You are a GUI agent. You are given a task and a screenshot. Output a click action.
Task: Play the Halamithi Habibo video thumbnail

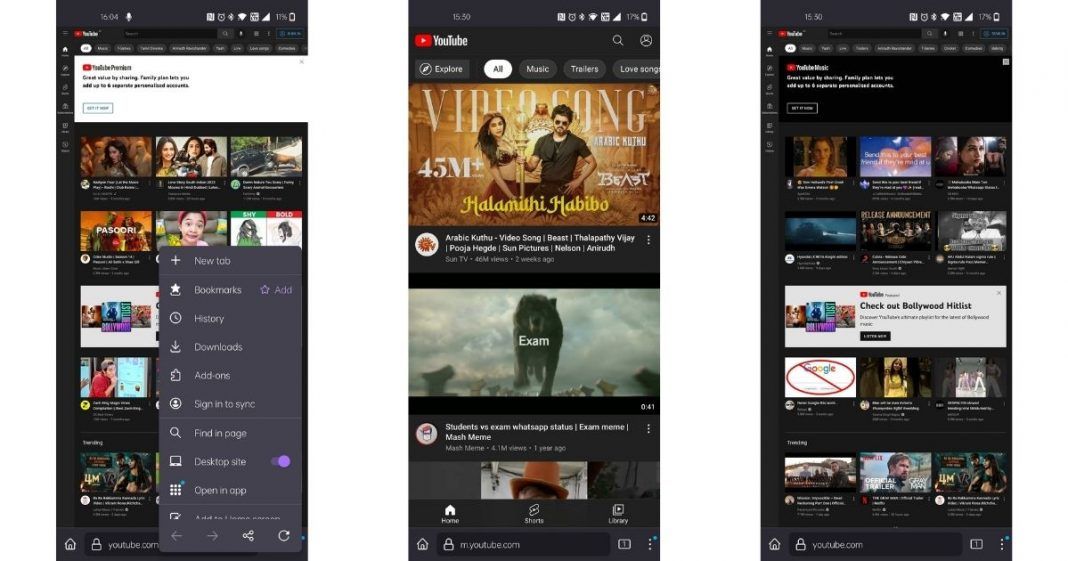534,155
